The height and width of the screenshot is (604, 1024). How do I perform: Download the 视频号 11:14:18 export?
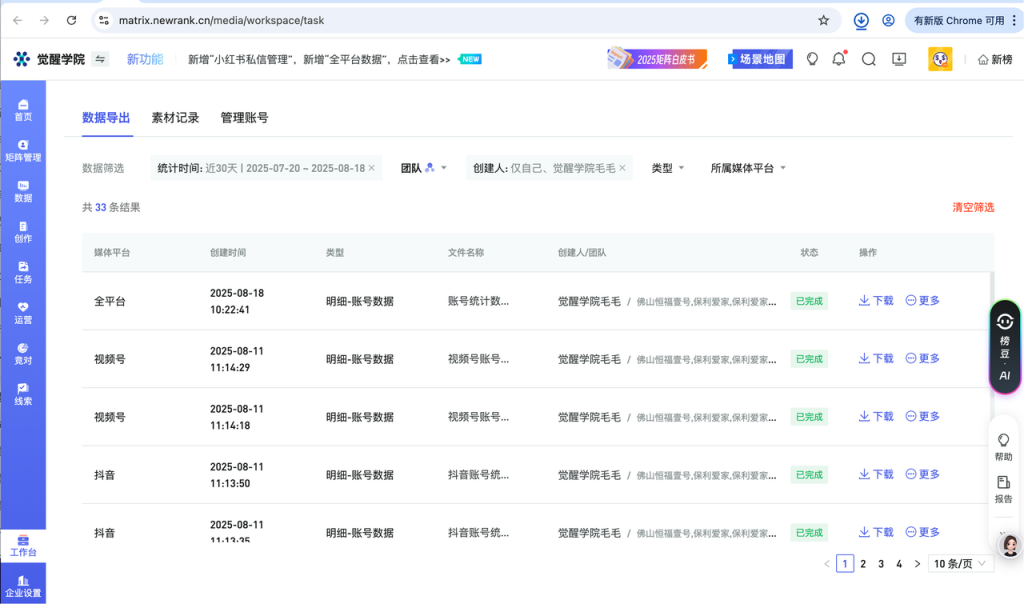coord(876,417)
